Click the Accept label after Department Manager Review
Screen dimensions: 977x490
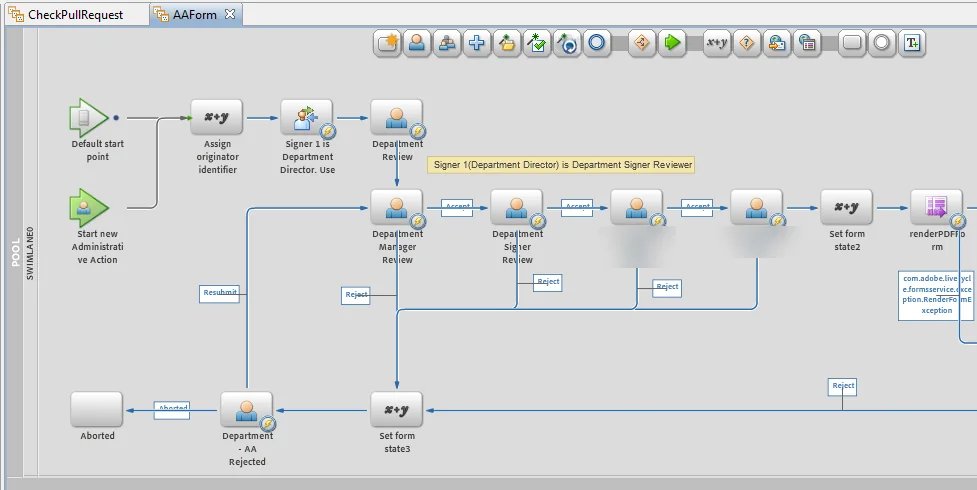pos(457,208)
